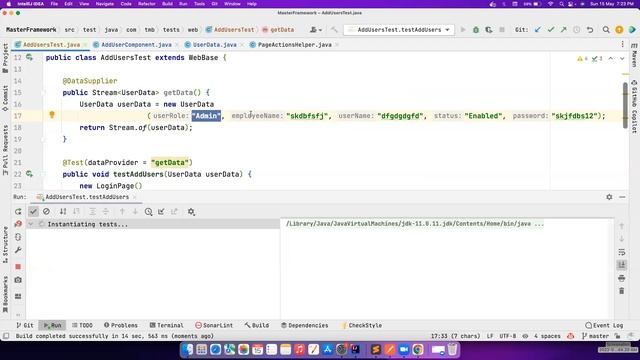The height and width of the screenshot is (360, 640).
Task: Toggle auto-test icon in Run panel
Action: [18, 237]
